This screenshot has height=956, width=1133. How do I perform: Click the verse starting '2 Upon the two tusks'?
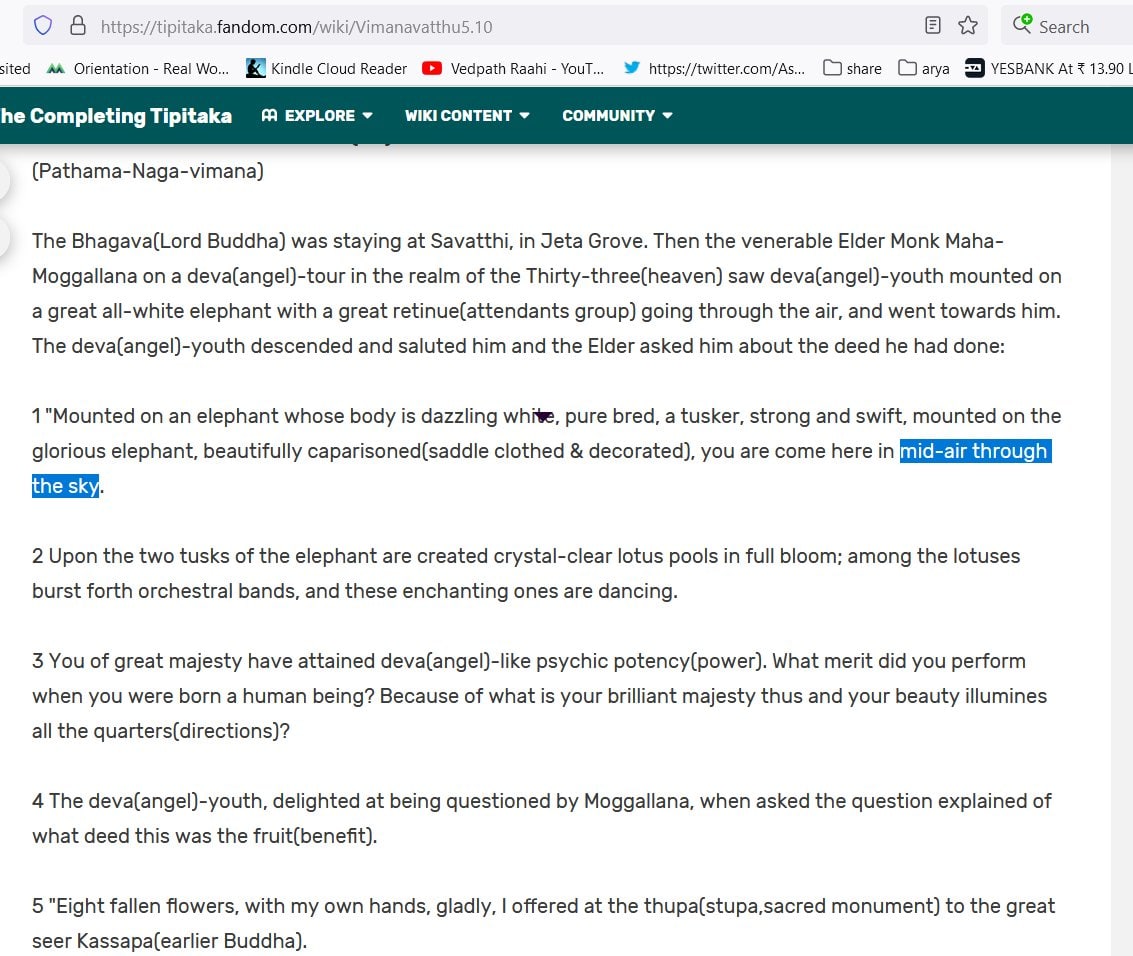526,573
